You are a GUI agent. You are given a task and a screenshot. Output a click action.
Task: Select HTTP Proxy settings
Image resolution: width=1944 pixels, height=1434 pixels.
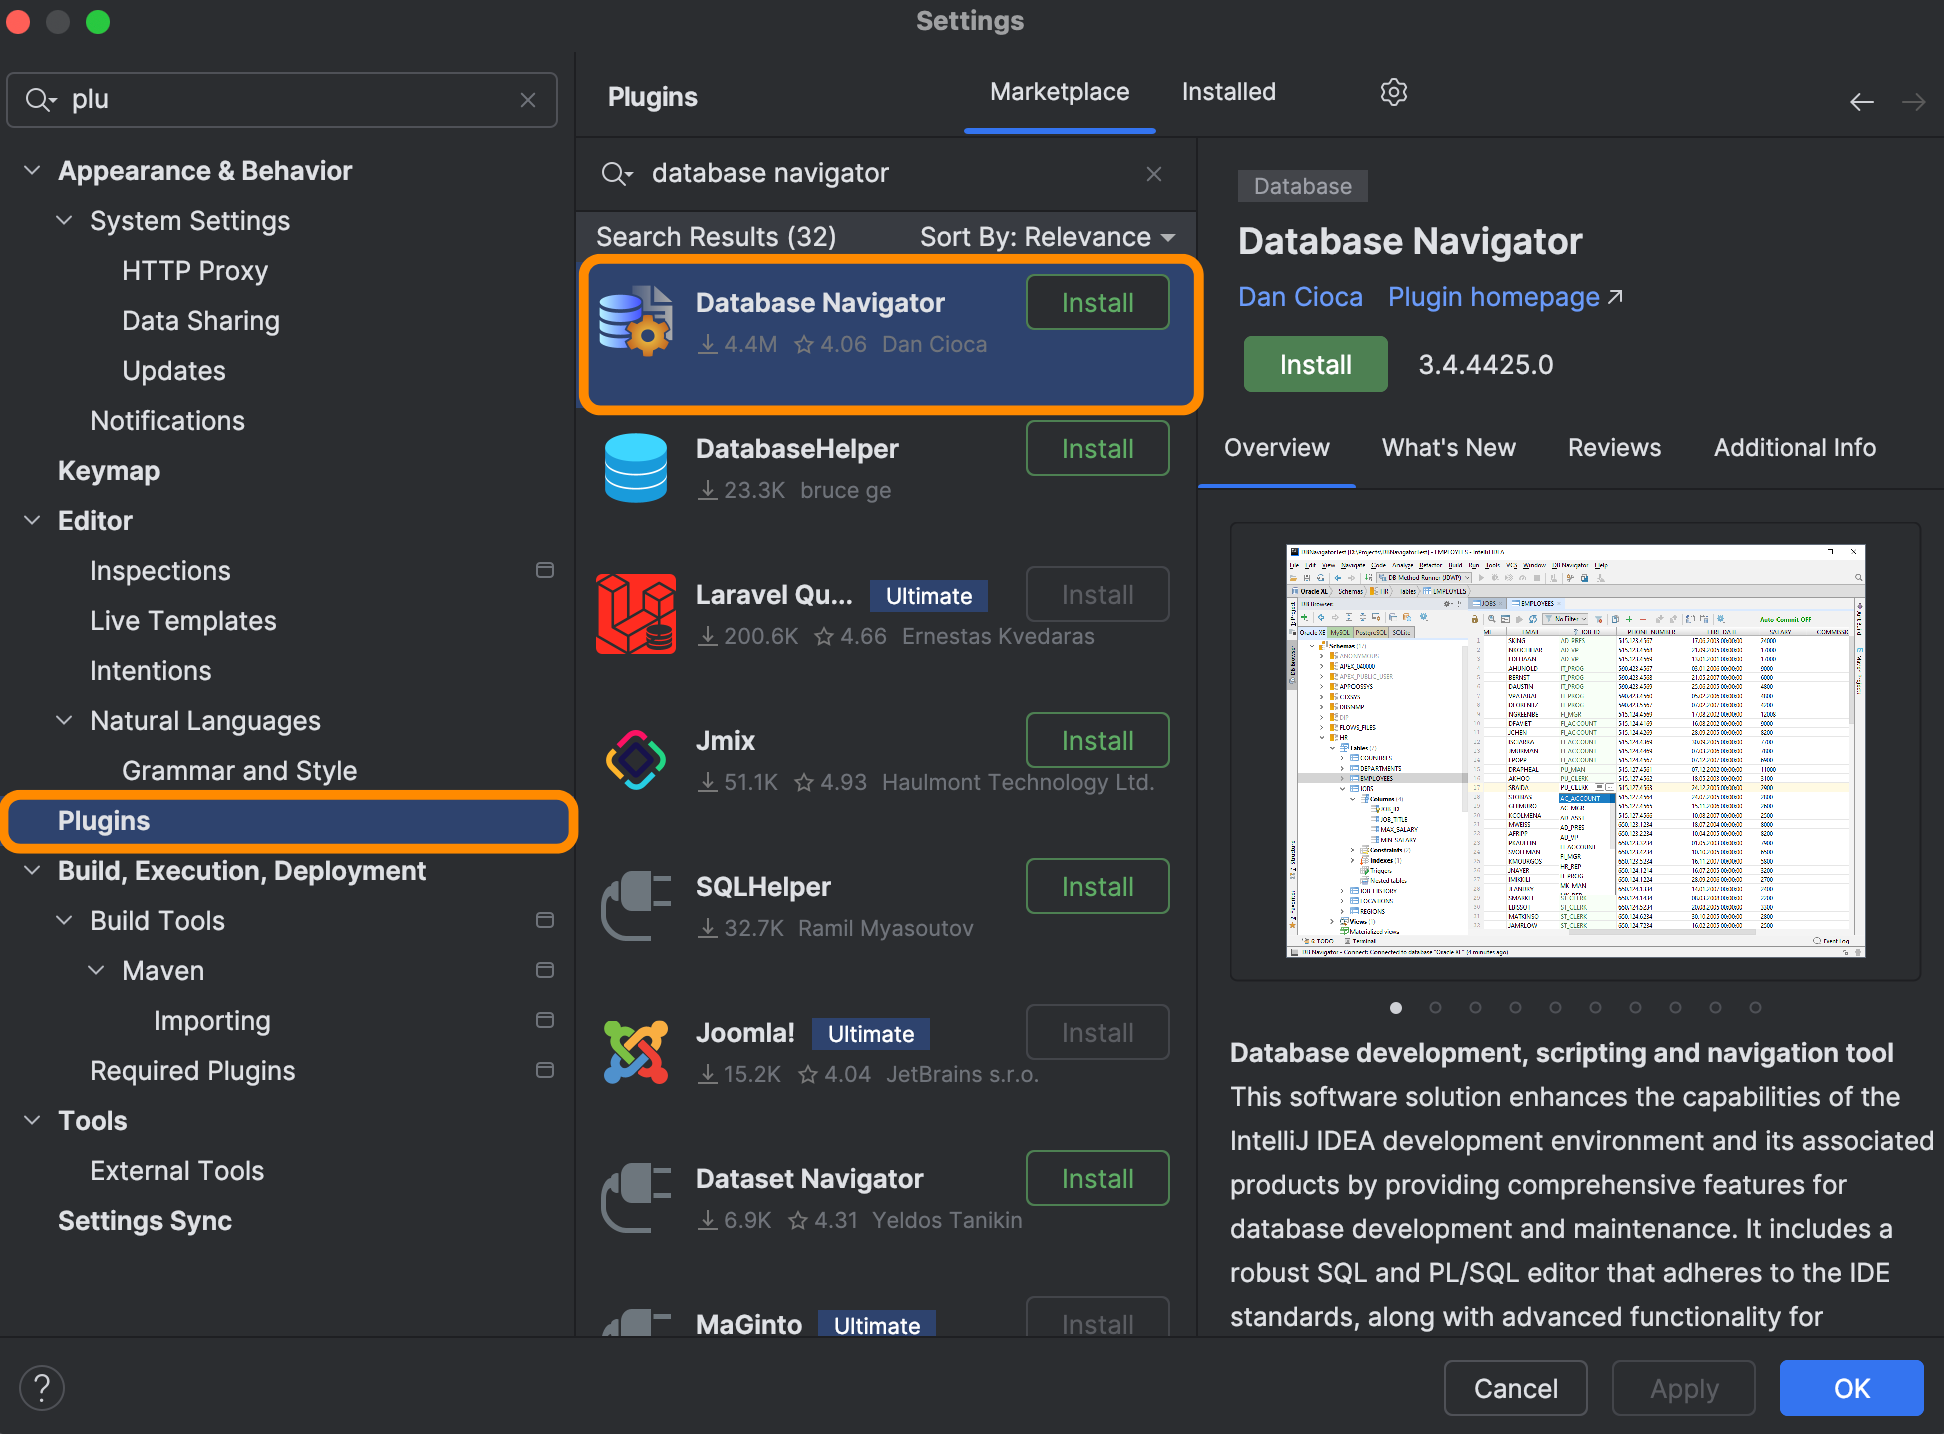(x=195, y=271)
